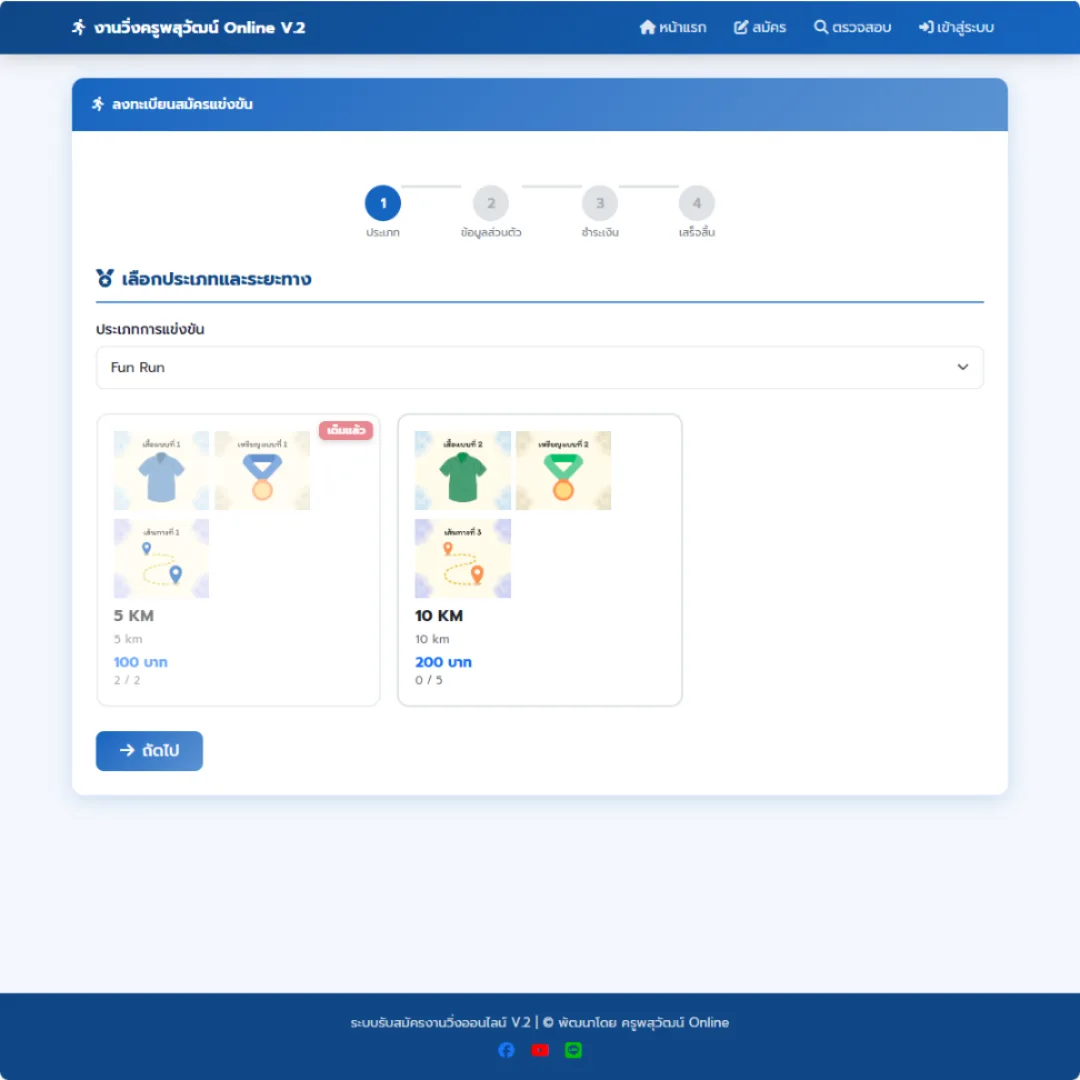Click the running man logo in the navbar

[79, 27]
